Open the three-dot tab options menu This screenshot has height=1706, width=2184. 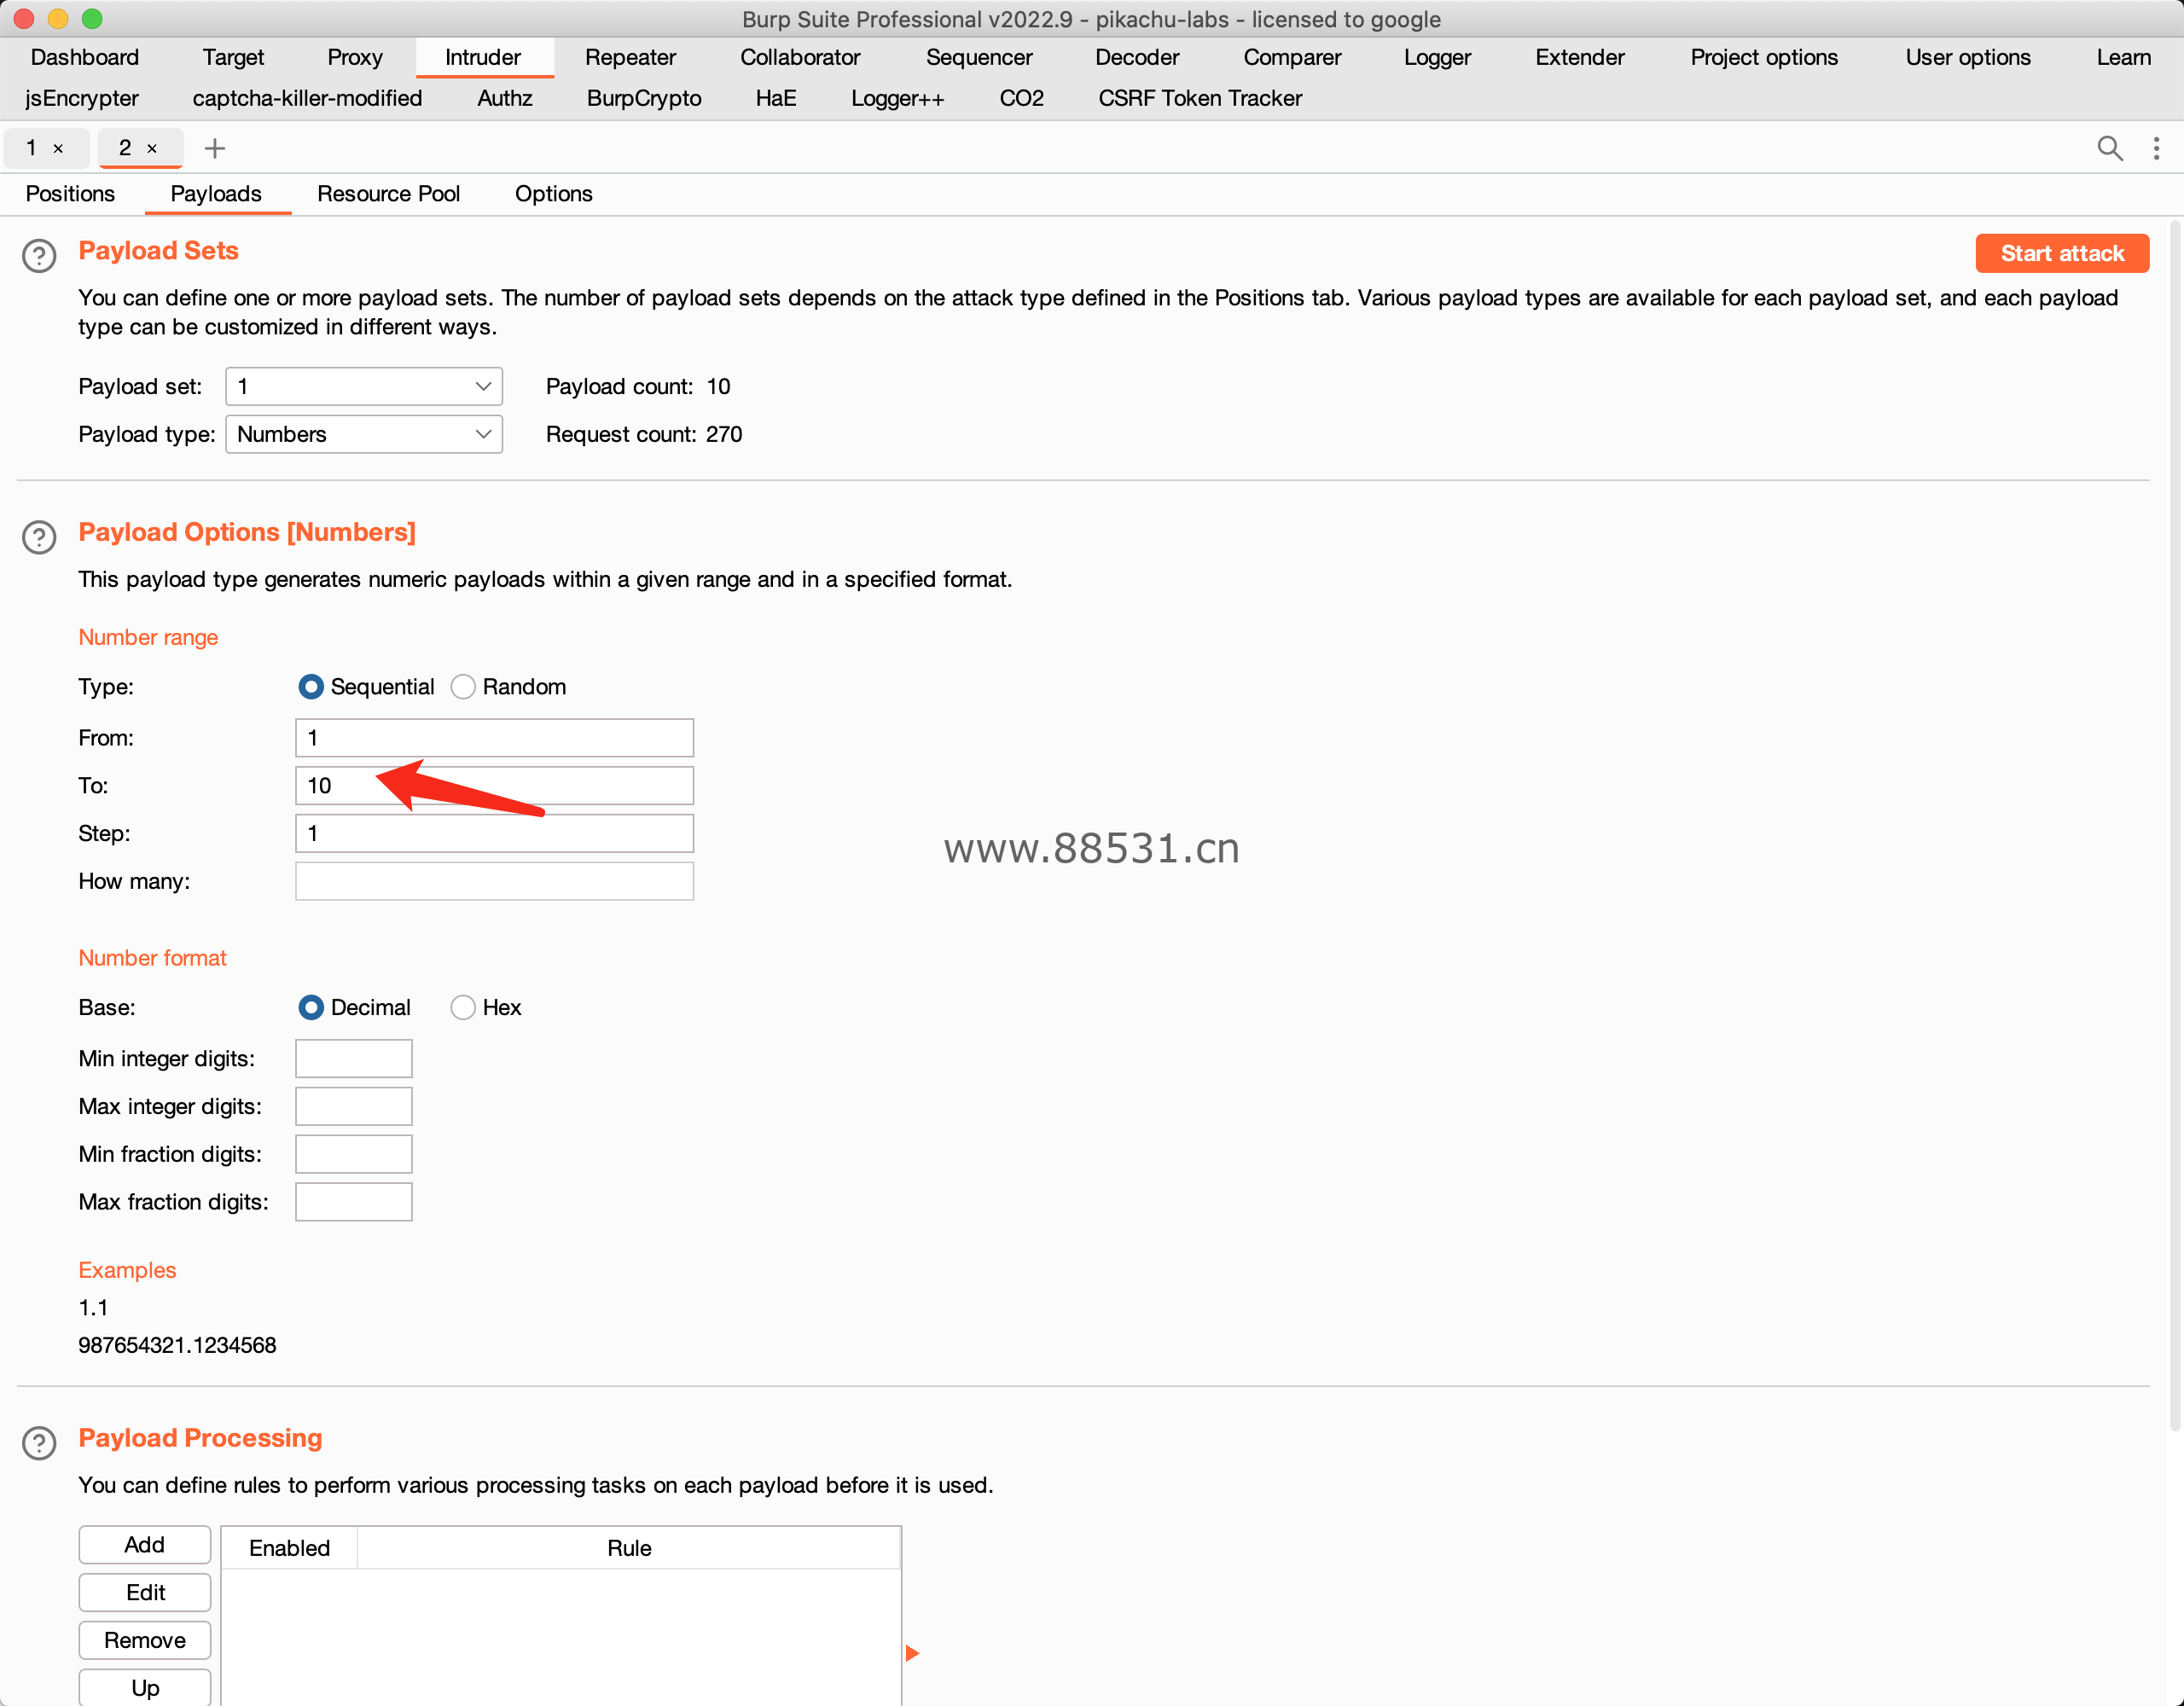[x=2156, y=148]
